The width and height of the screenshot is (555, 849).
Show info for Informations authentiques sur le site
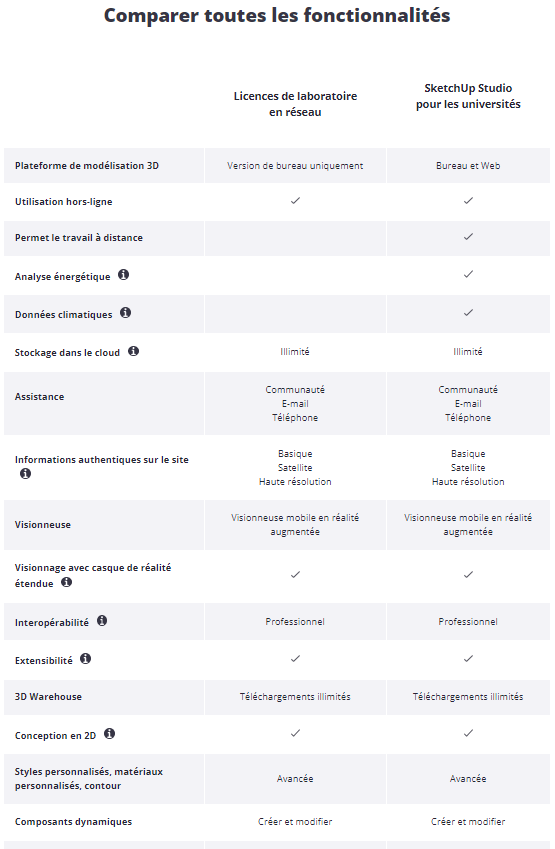(x=25, y=473)
